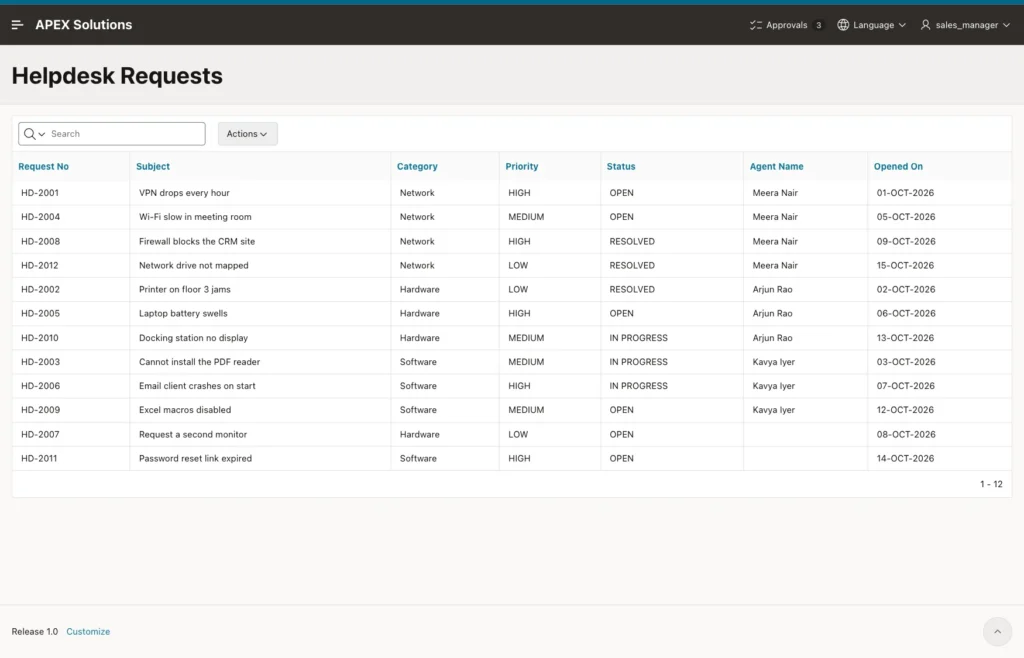Open the Actions dropdown menu
The image size is (1024, 658).
248,134
